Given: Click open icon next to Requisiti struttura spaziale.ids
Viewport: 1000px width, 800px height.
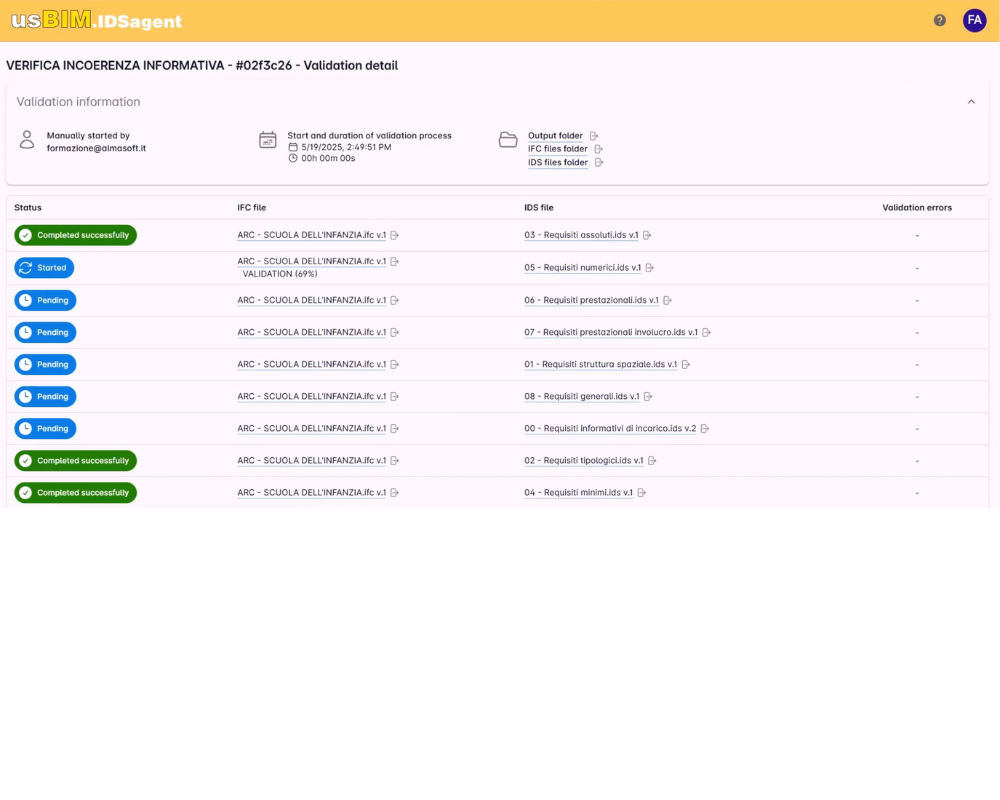Looking at the screenshot, I should [x=686, y=364].
